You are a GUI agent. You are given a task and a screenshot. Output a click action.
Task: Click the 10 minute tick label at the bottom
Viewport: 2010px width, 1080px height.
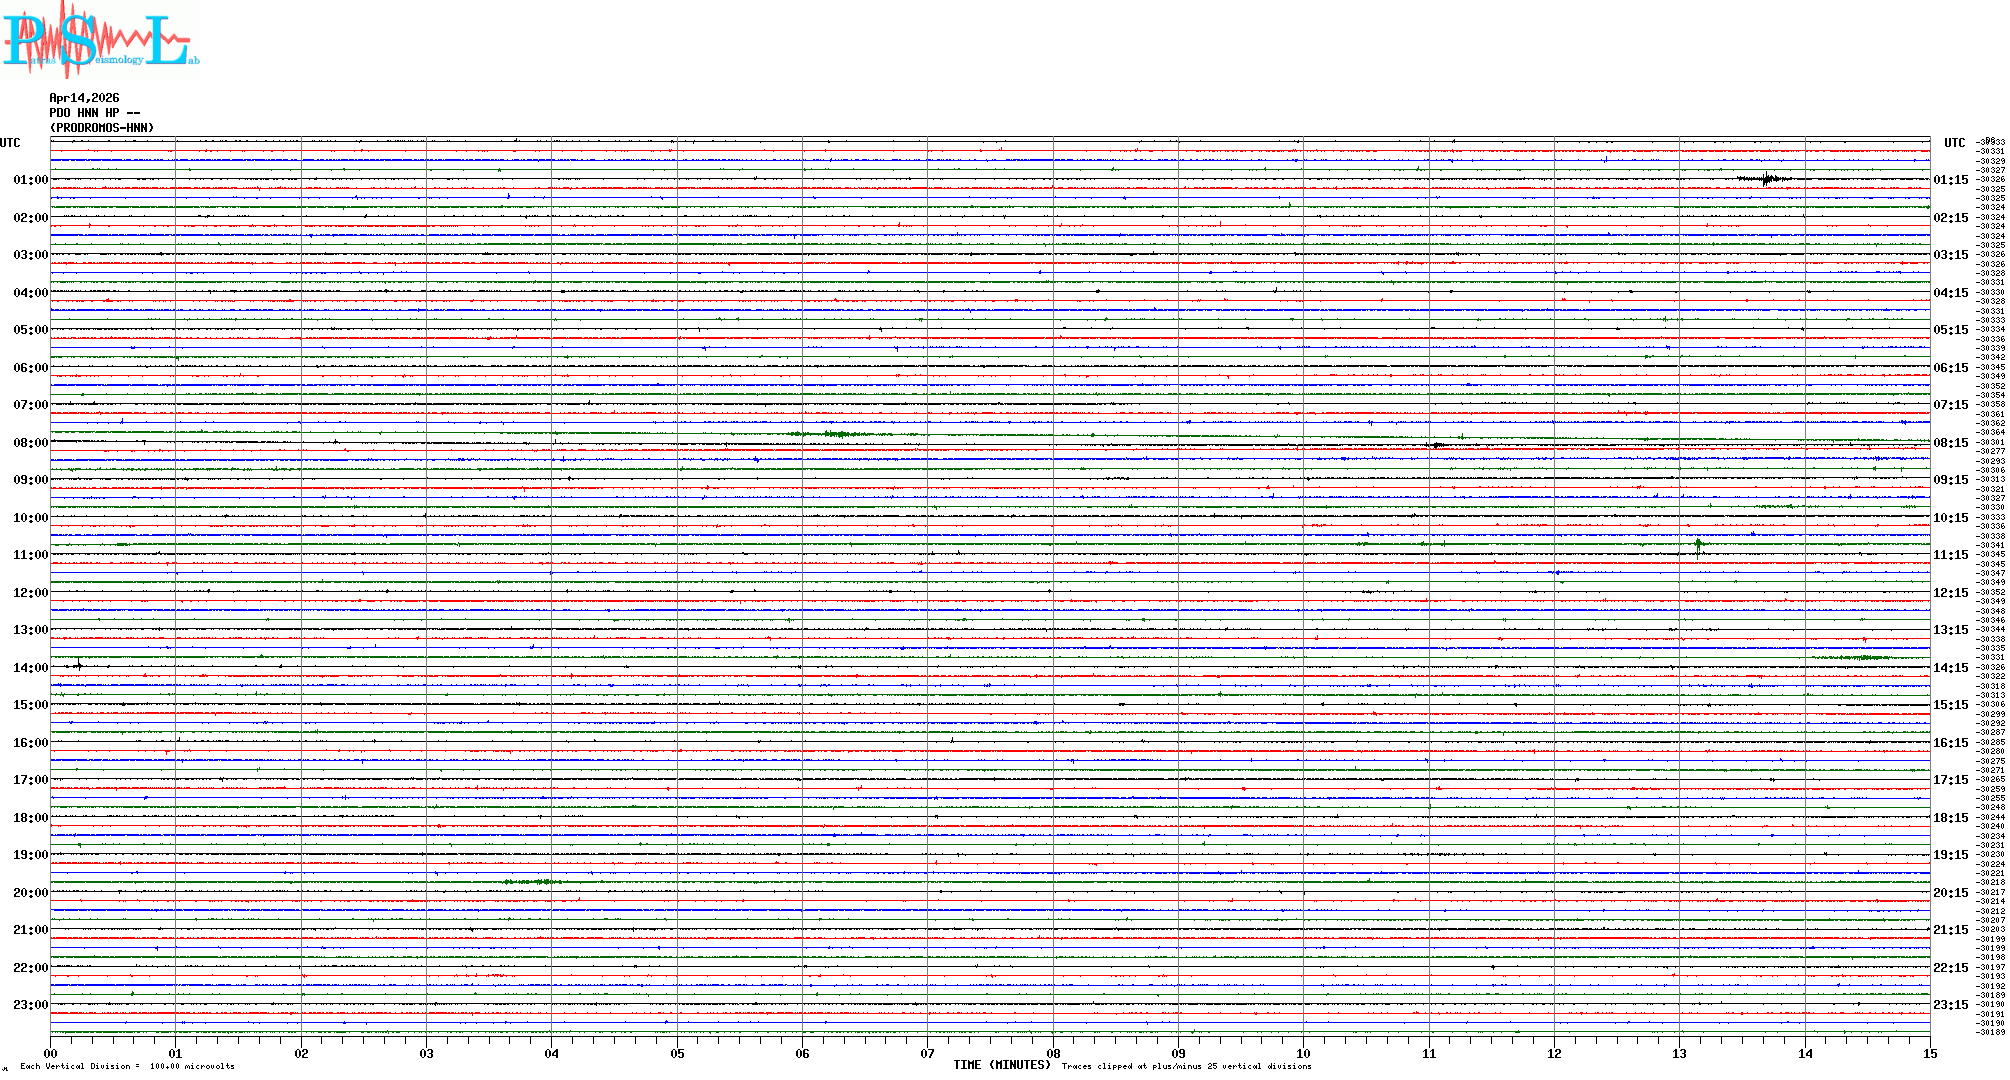click(x=1303, y=1053)
